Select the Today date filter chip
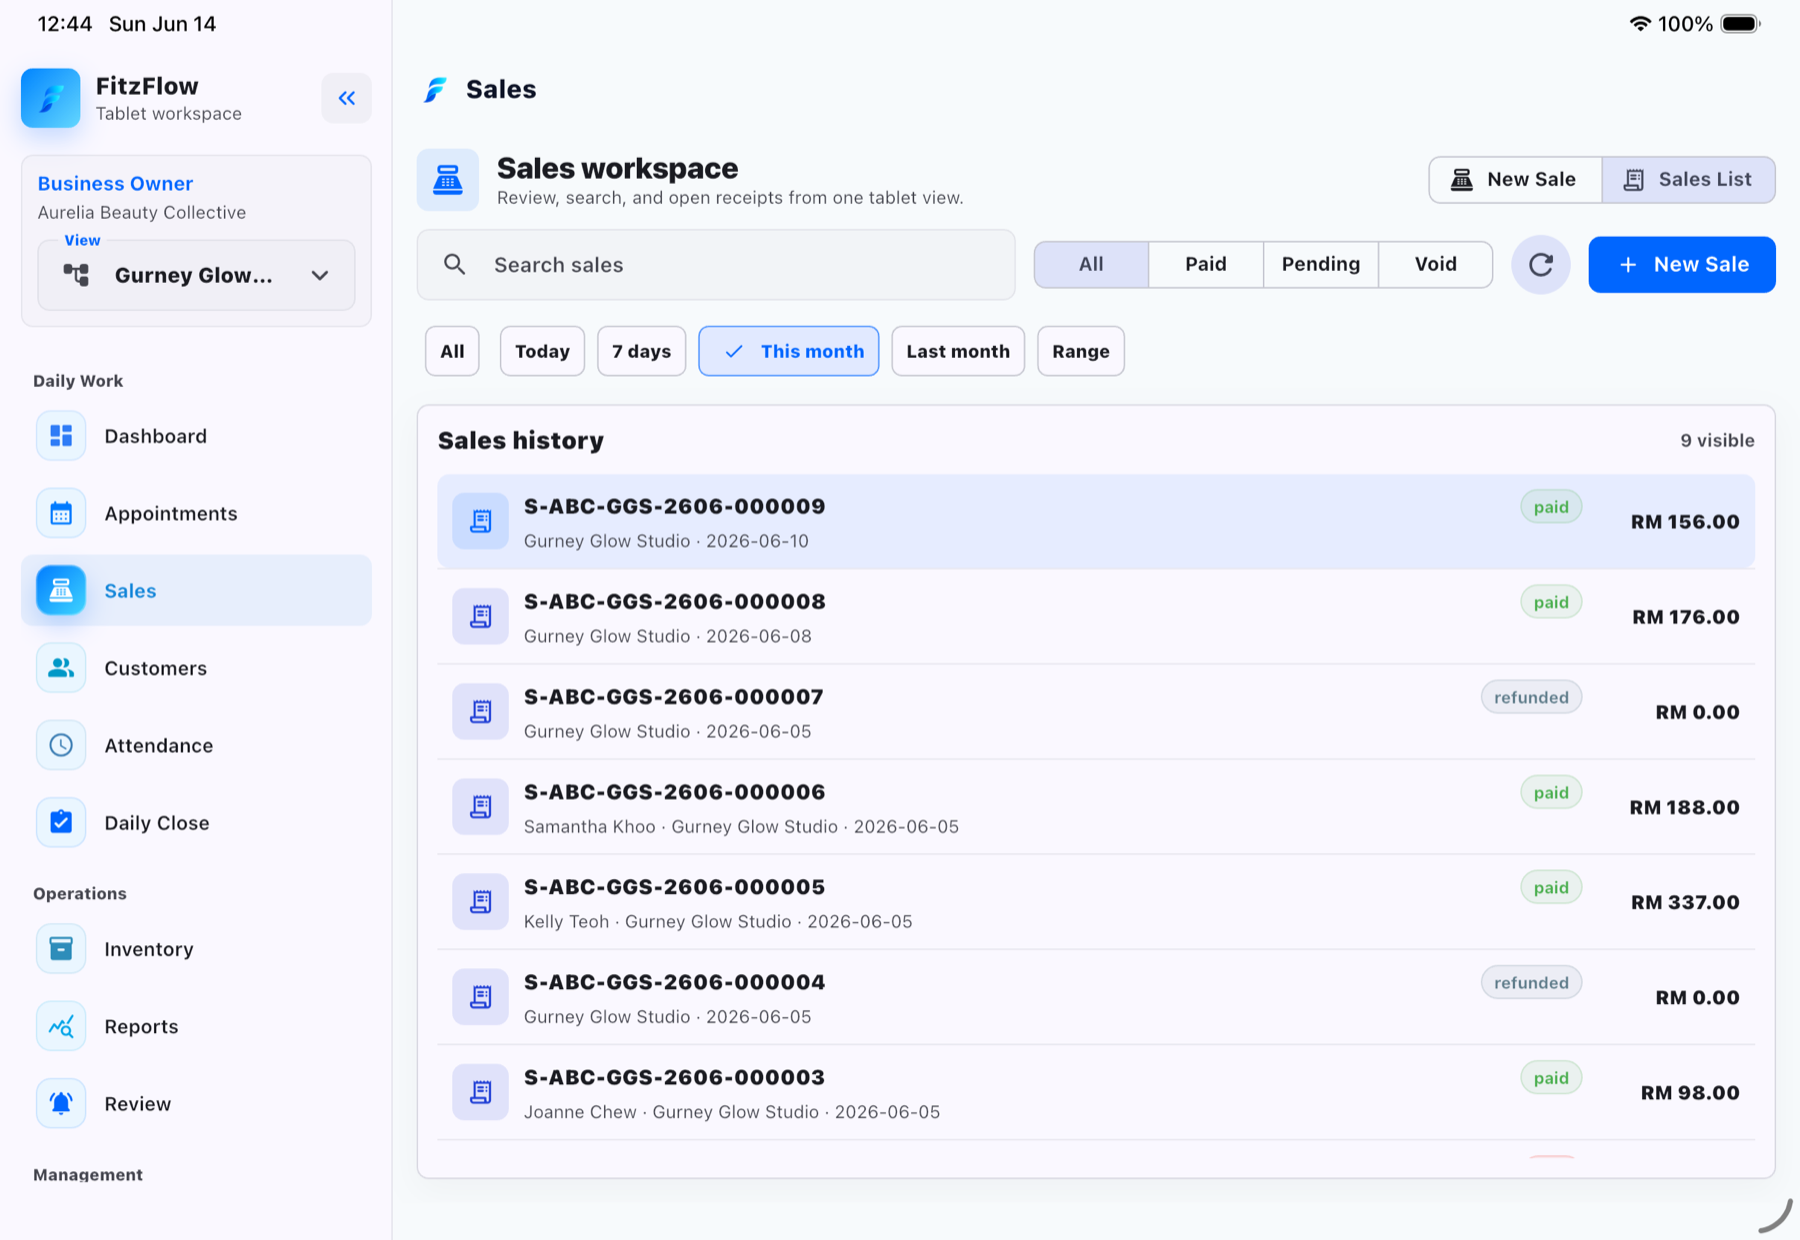The height and width of the screenshot is (1240, 1800). [x=542, y=351]
